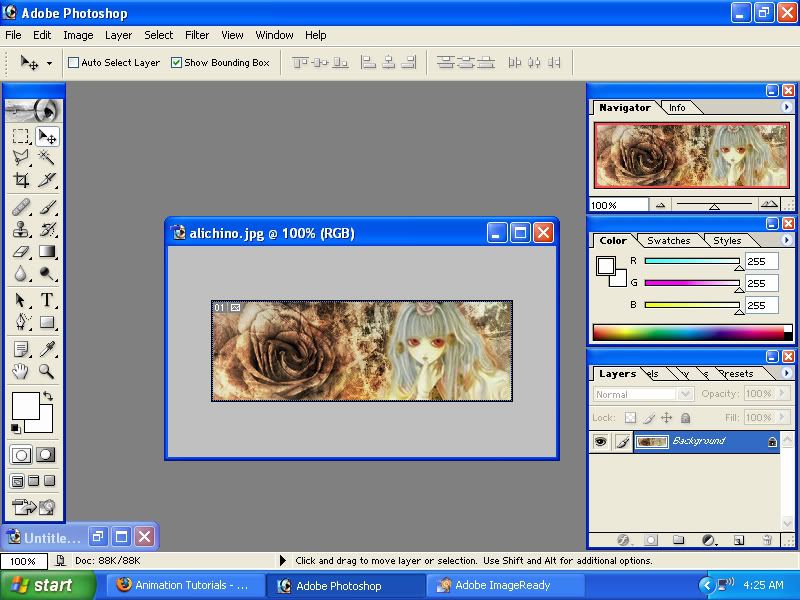Open the File menu
Image resolution: width=800 pixels, height=600 pixels.
coord(13,35)
